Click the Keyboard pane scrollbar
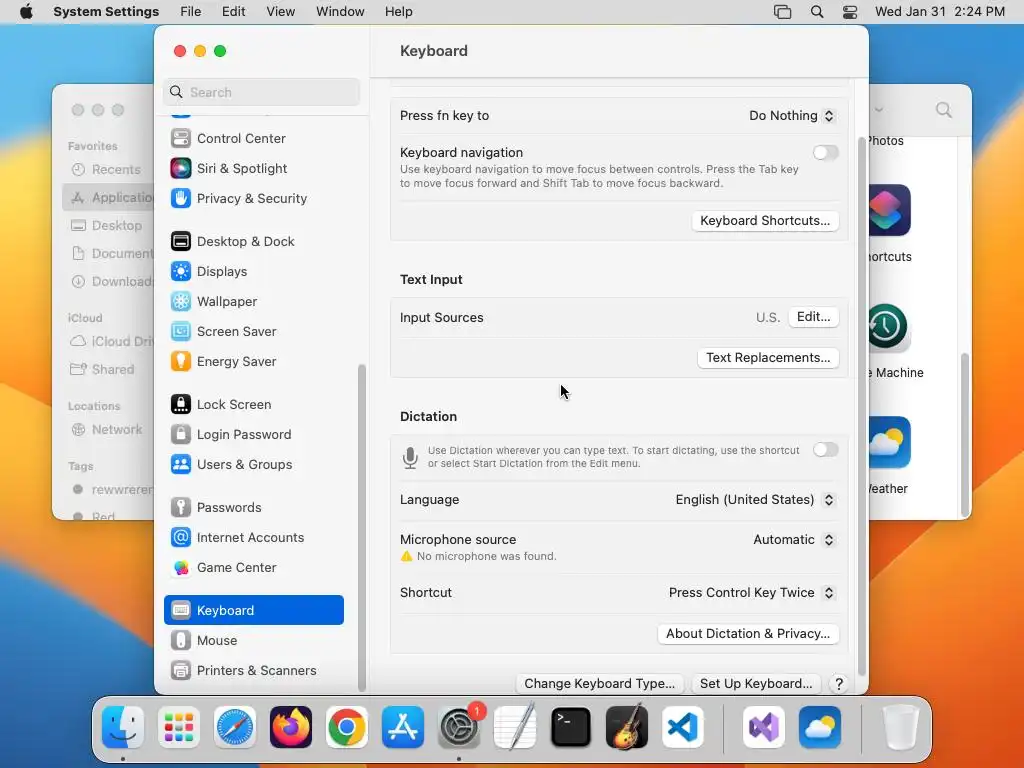The width and height of the screenshot is (1024, 768). click(861, 406)
